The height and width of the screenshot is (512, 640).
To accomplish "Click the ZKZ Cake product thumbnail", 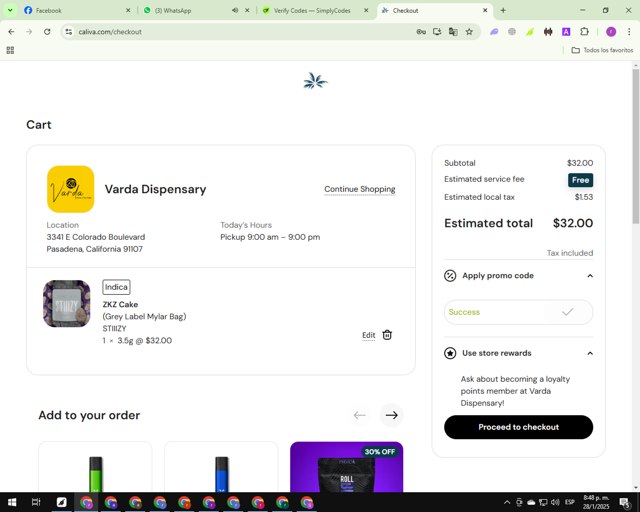I will pos(67,304).
